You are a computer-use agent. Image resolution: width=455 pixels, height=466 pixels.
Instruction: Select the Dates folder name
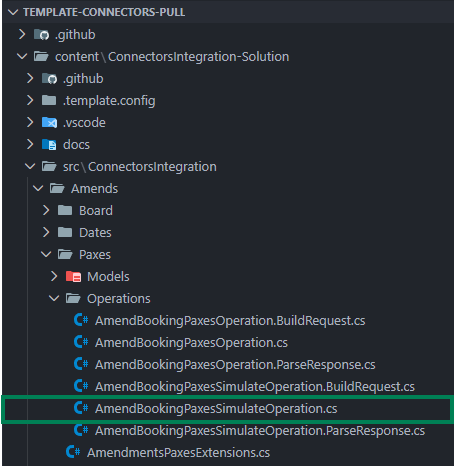point(95,233)
